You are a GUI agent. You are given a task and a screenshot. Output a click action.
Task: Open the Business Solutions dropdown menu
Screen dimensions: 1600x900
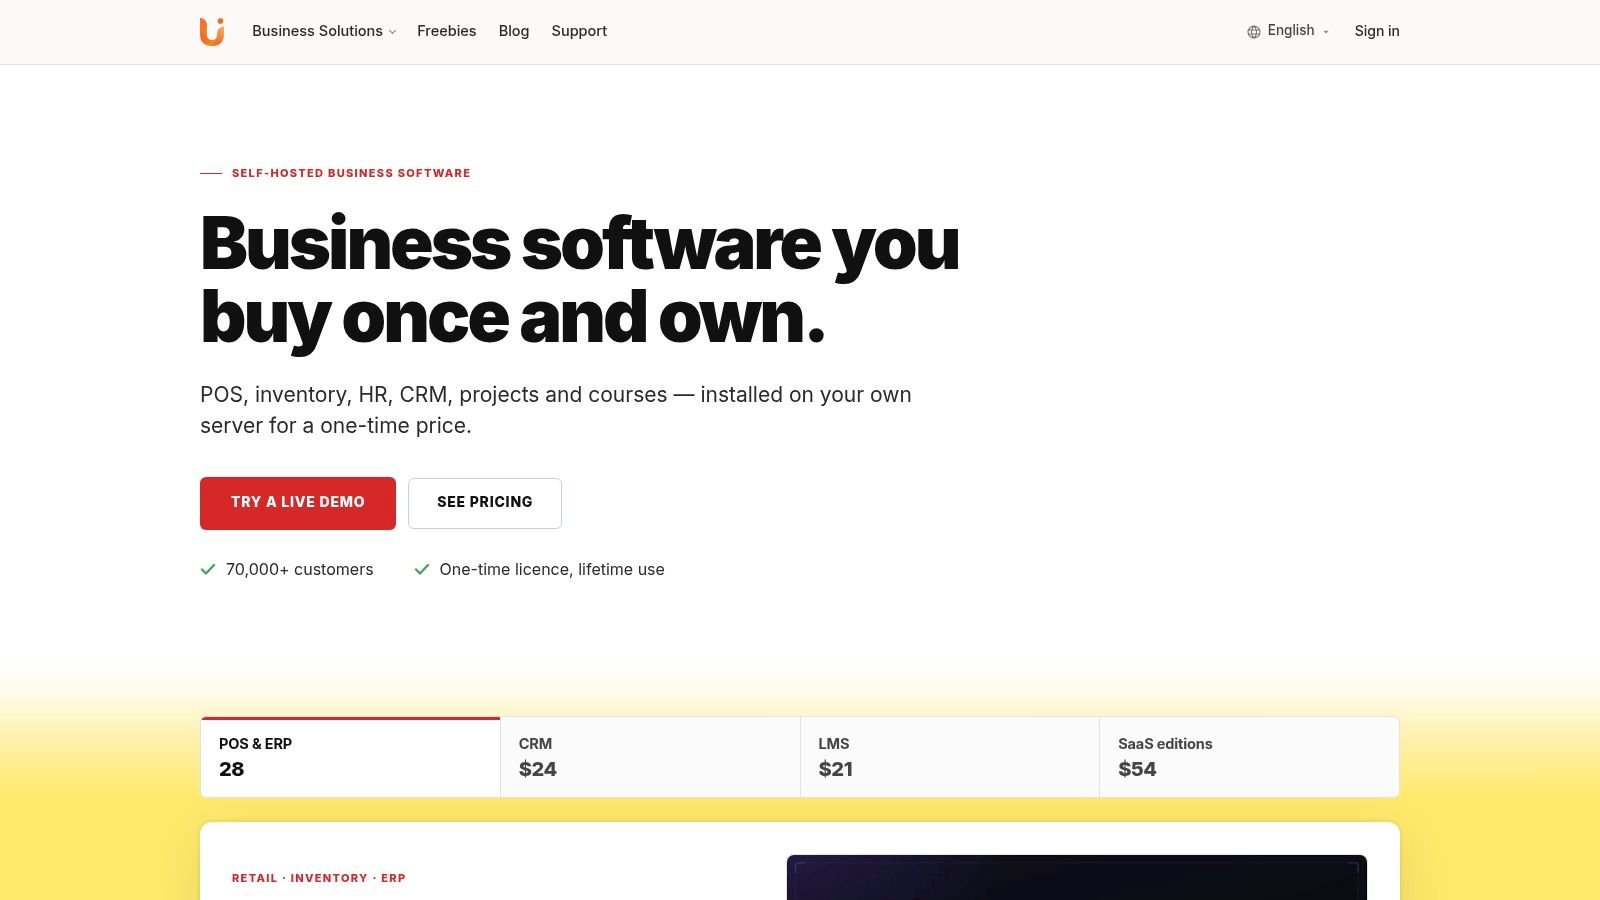pyautogui.click(x=324, y=31)
